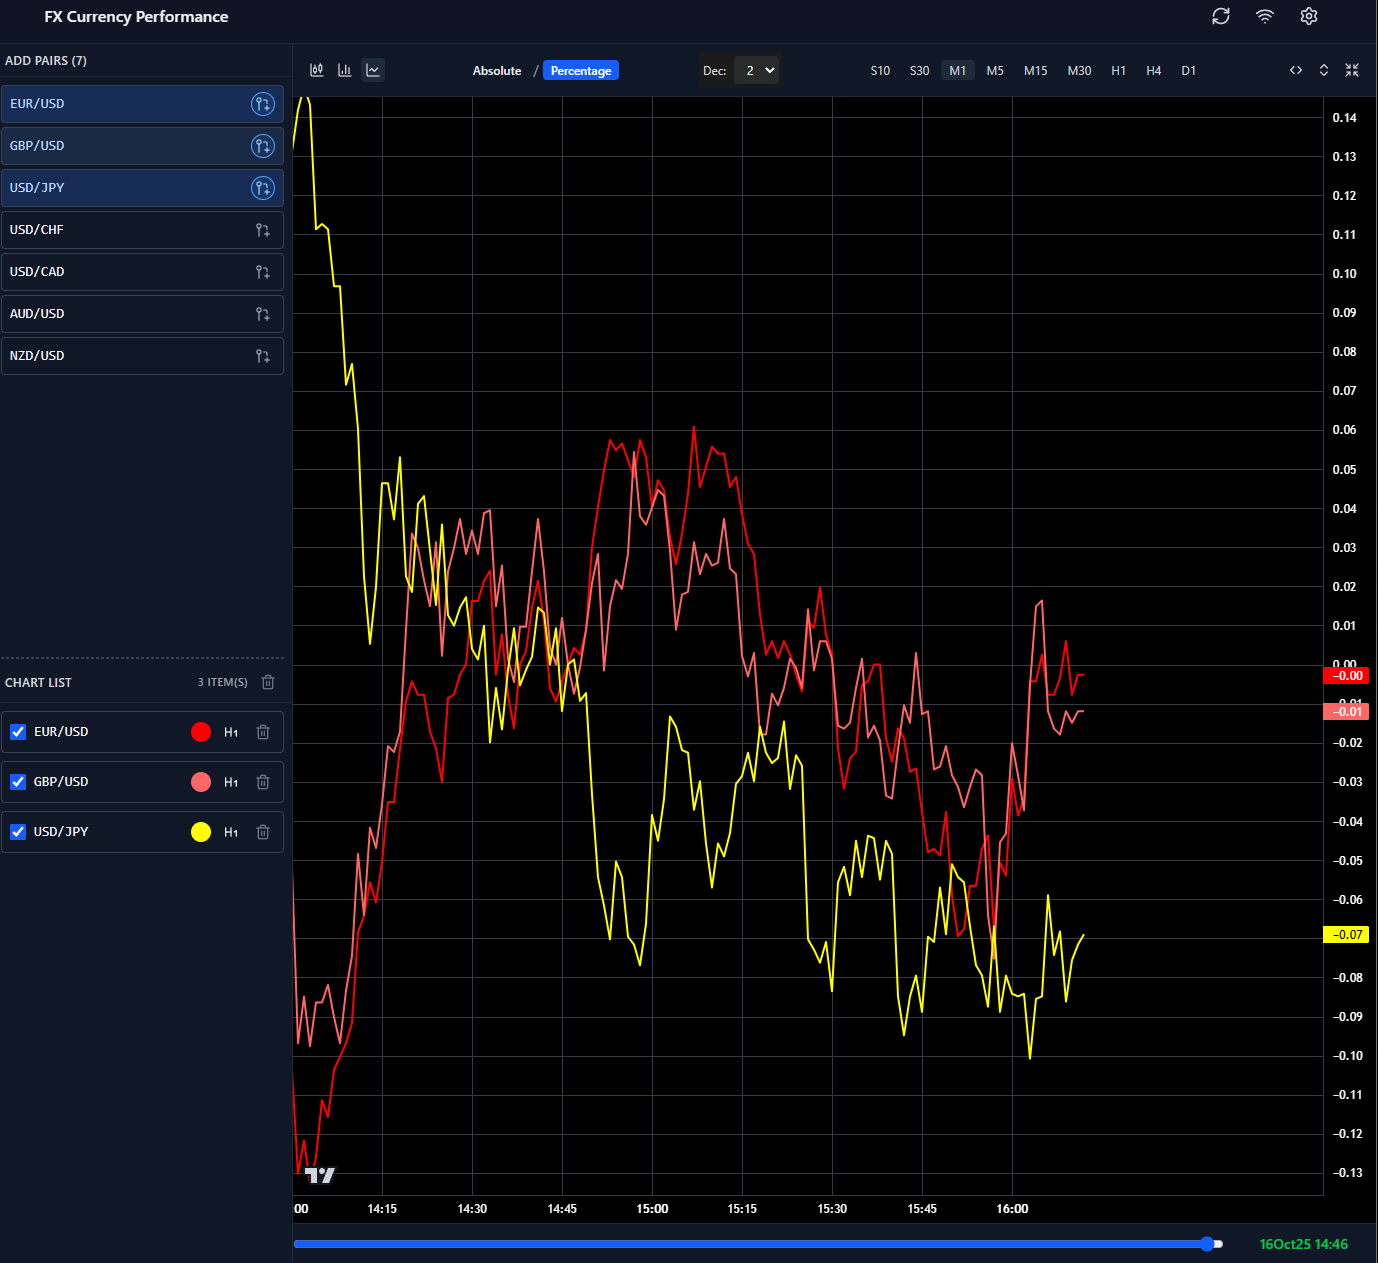The width and height of the screenshot is (1378, 1263).
Task: Click the USD/CAD pair row
Action: point(142,272)
